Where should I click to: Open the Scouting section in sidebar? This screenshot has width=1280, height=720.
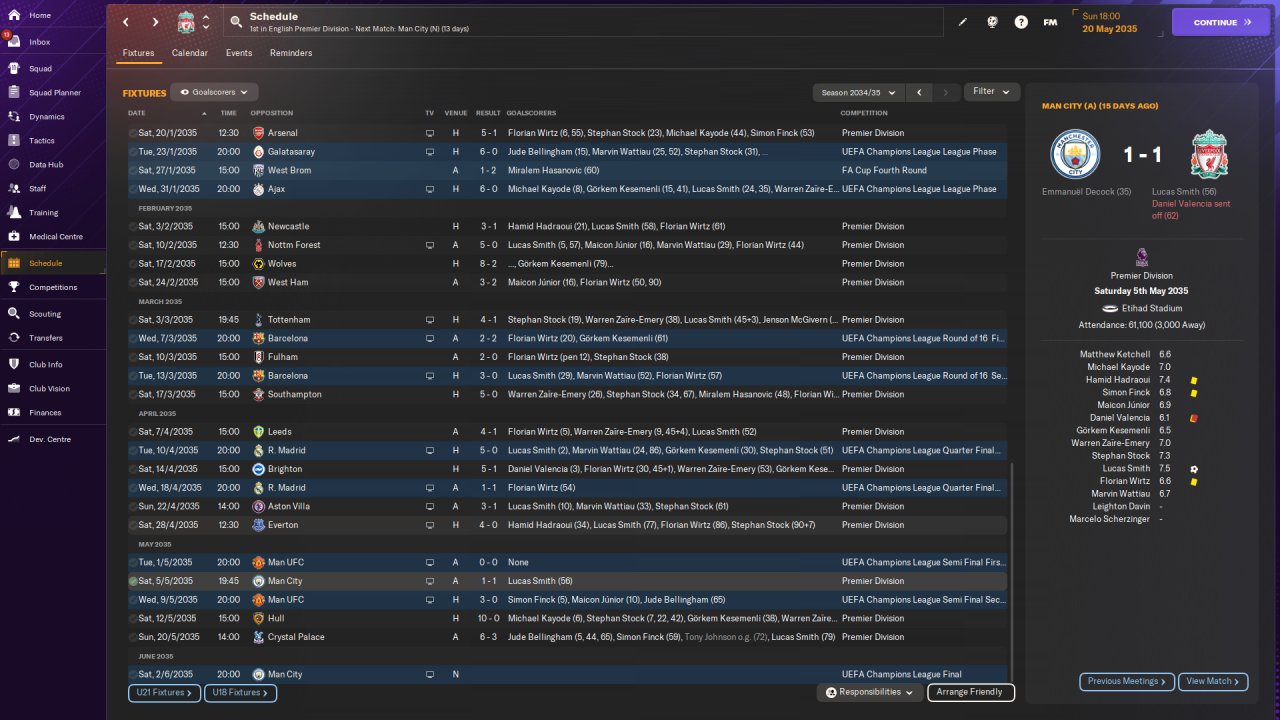click(x=44, y=314)
